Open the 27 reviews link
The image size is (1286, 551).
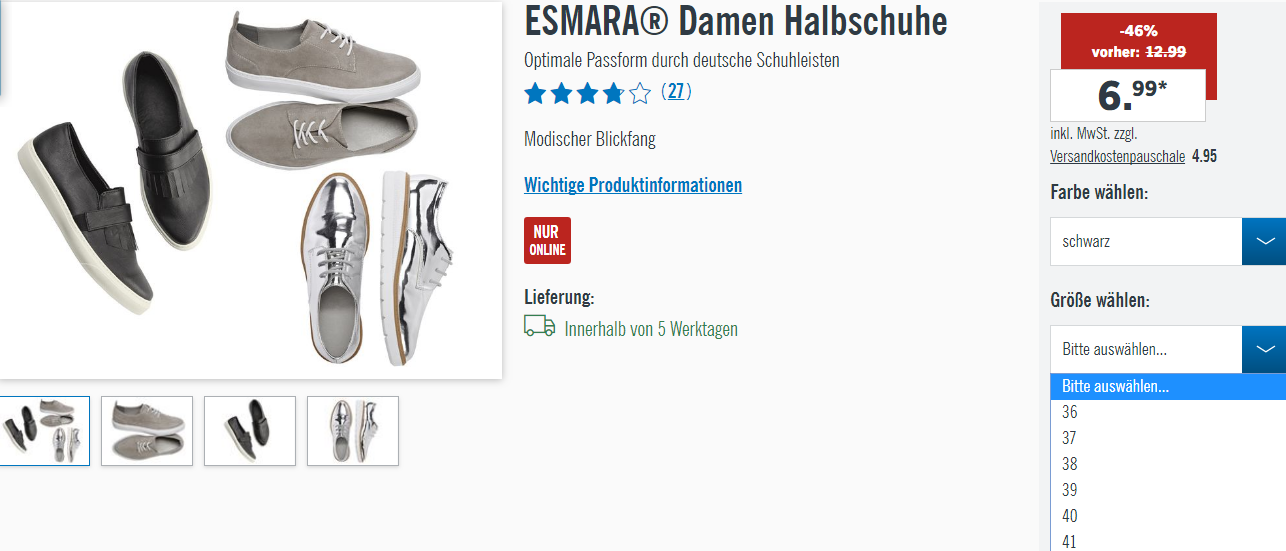pyautogui.click(x=677, y=92)
